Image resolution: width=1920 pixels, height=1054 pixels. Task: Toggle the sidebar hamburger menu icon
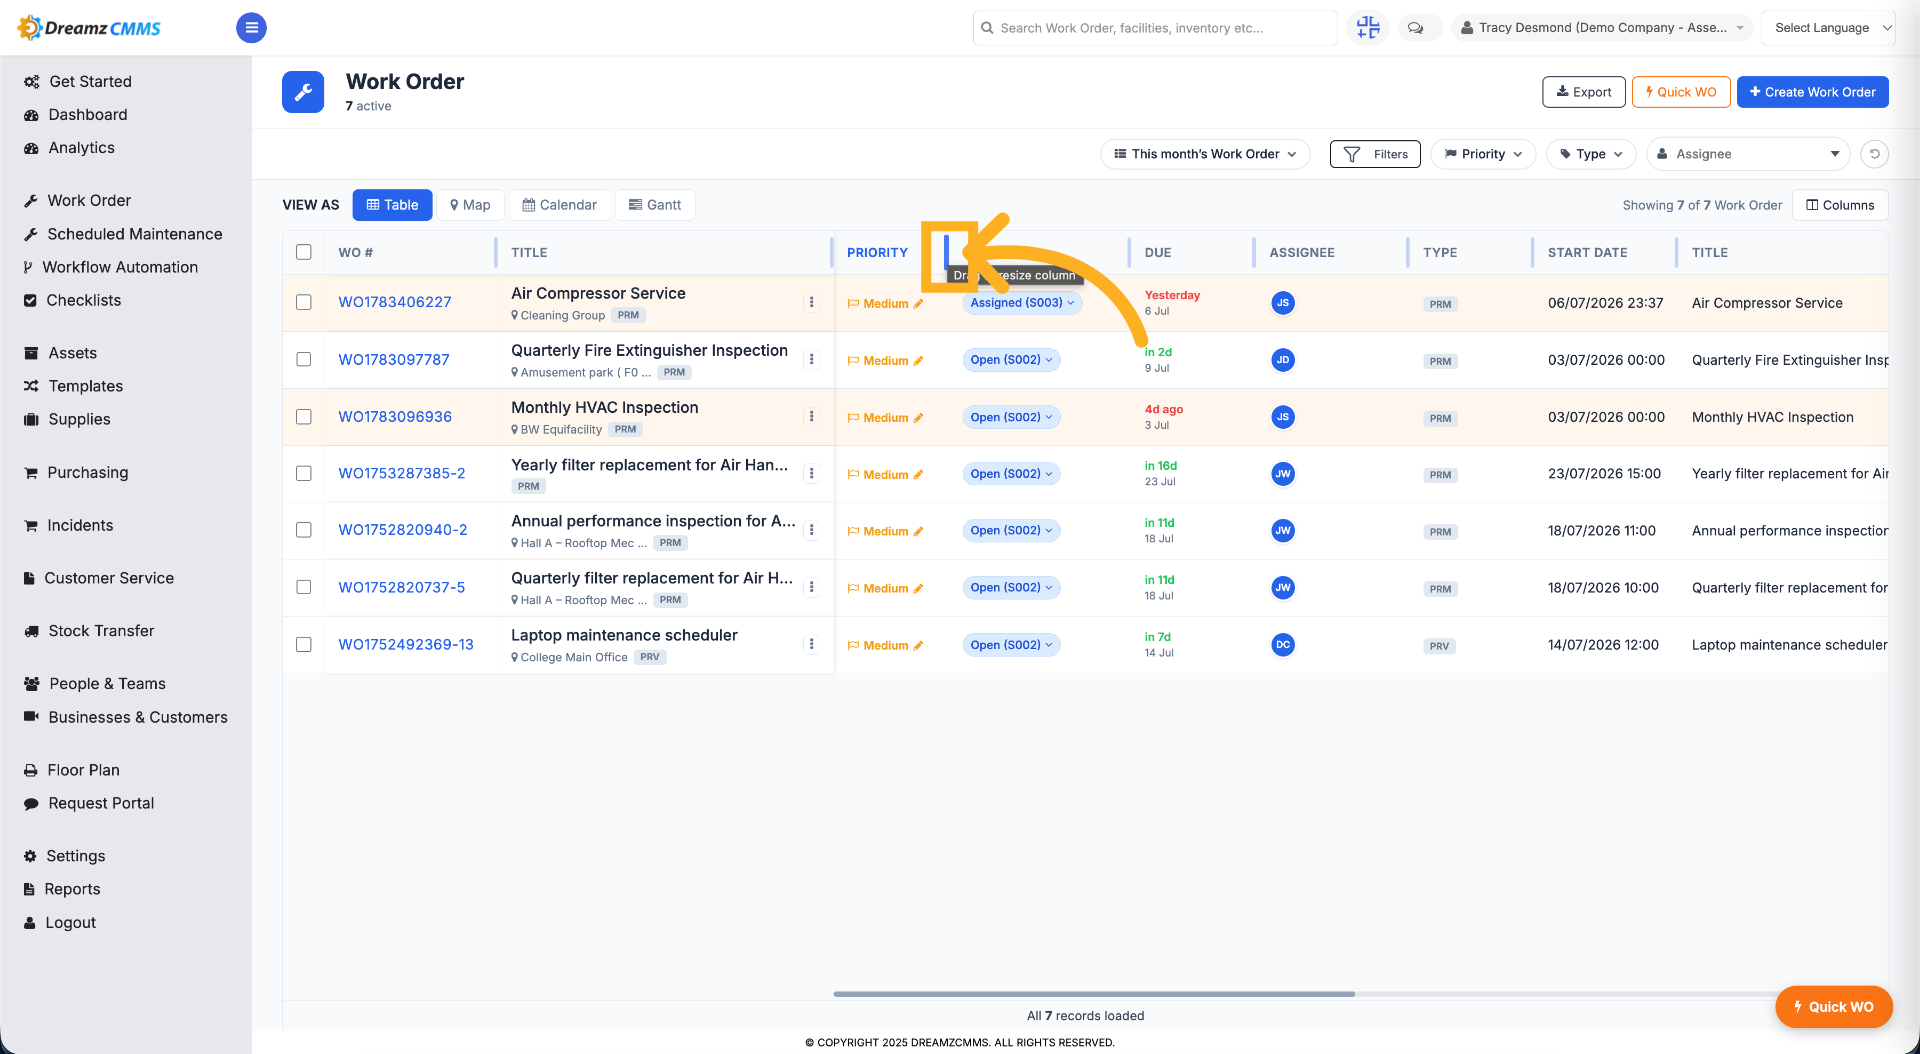pos(251,28)
